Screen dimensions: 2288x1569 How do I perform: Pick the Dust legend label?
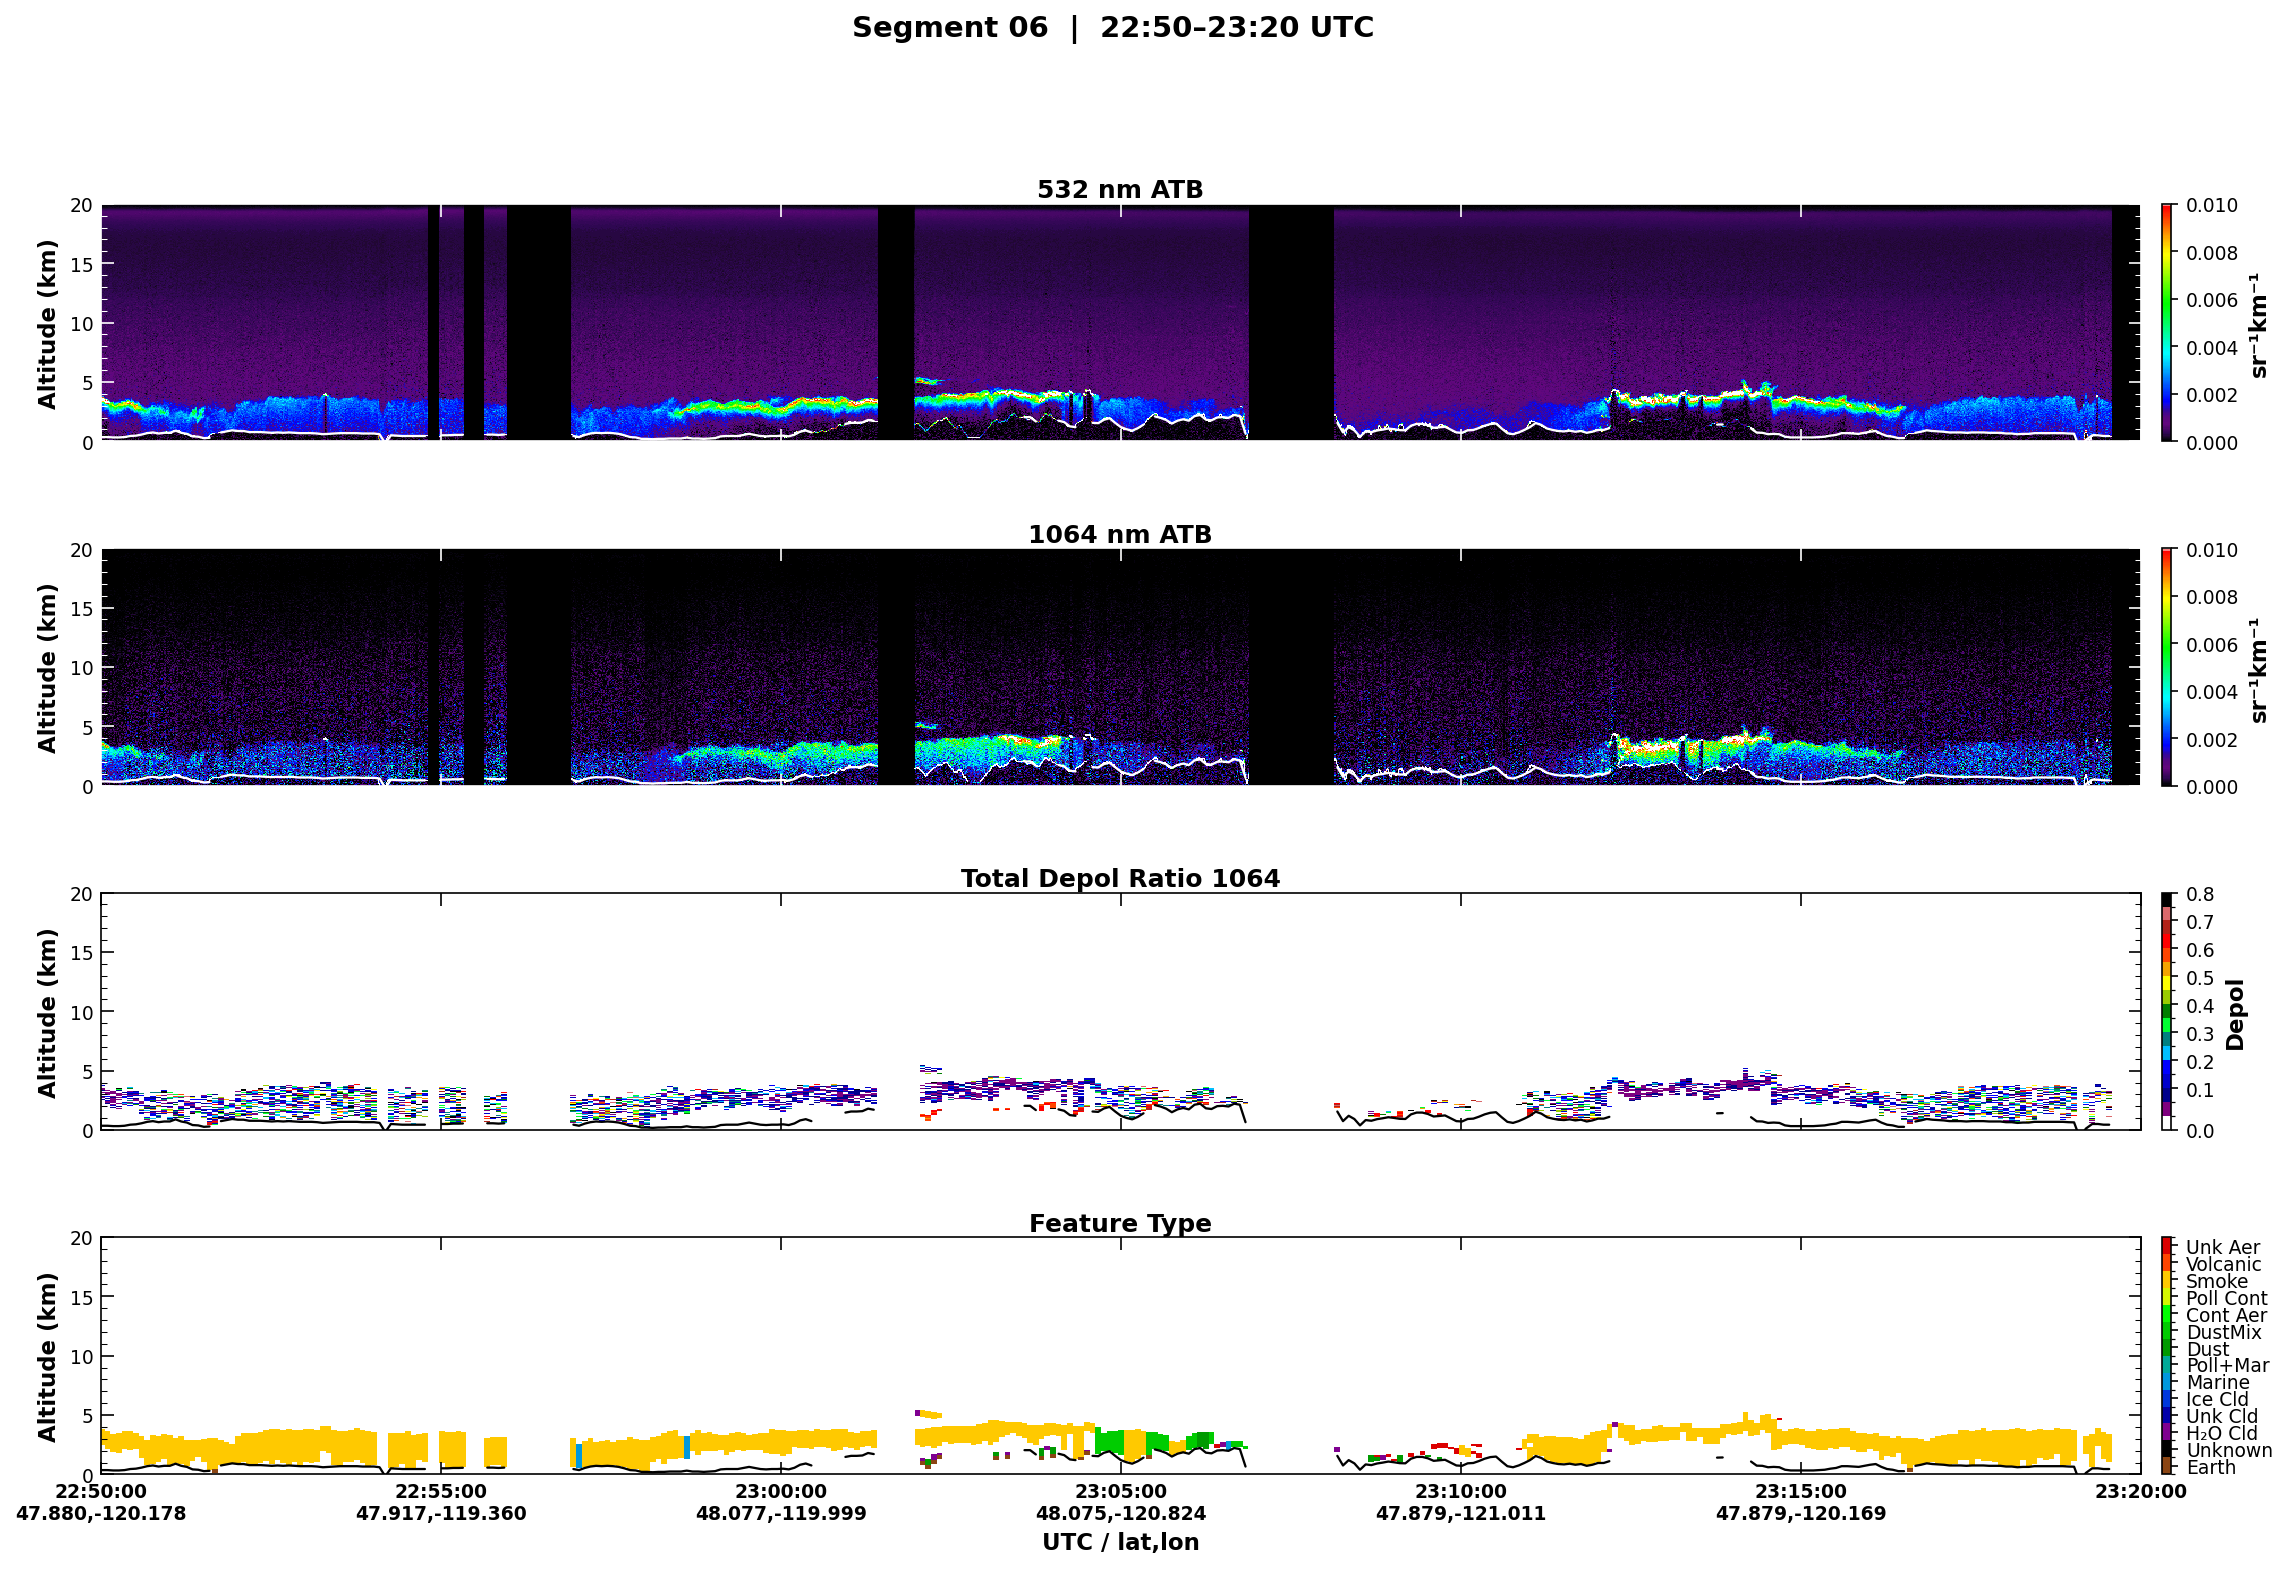click(x=2207, y=1349)
